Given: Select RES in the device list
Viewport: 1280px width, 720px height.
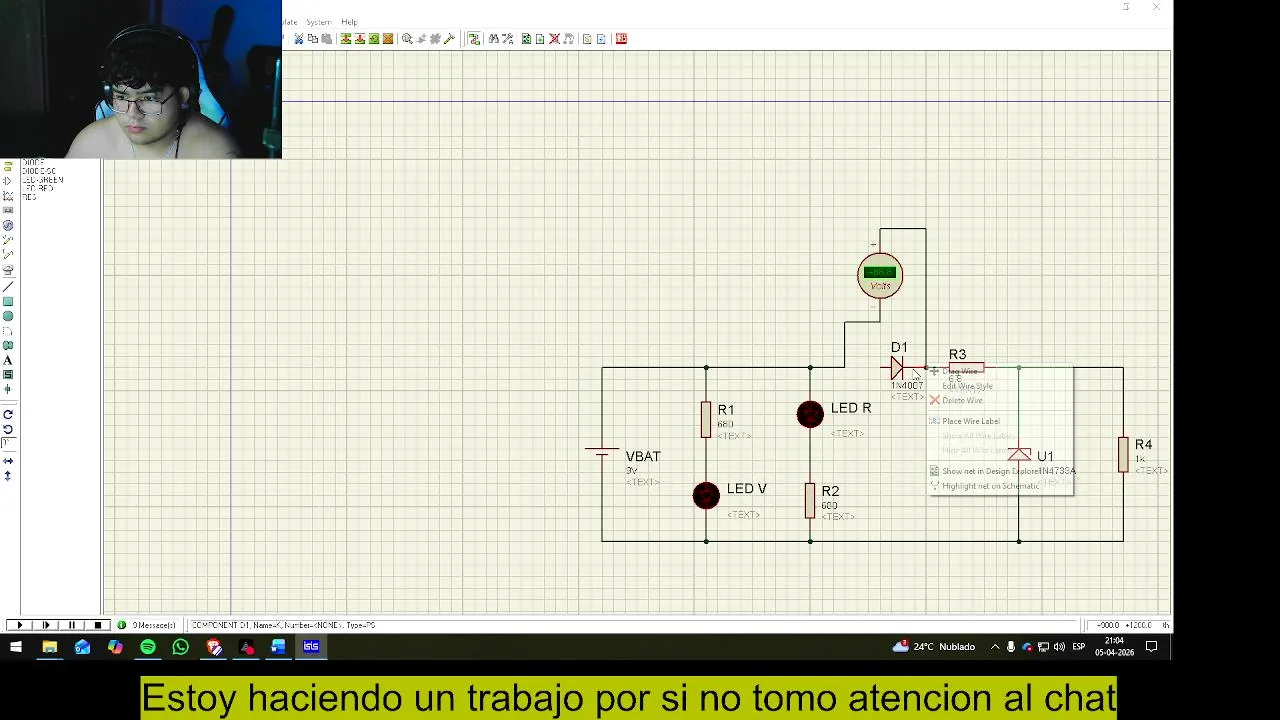Looking at the screenshot, I should tap(29, 197).
